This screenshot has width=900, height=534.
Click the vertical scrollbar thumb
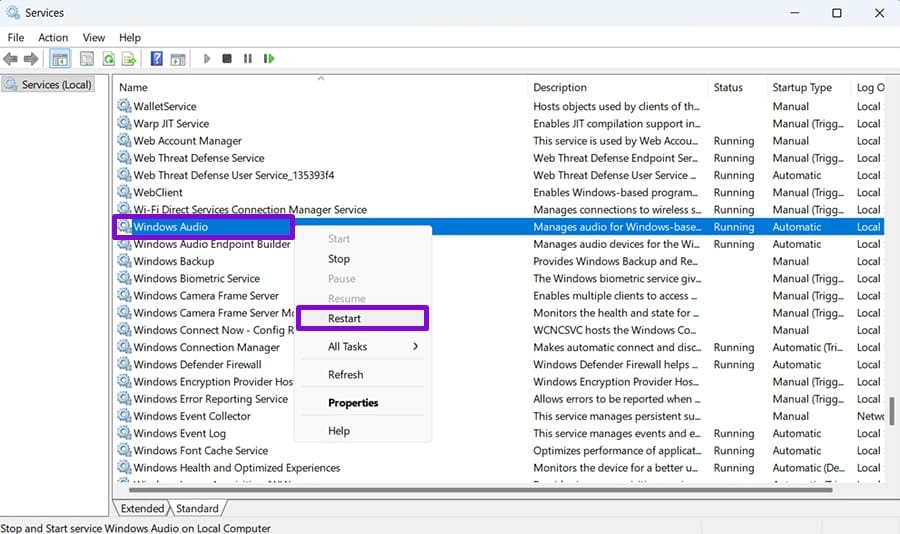[x=892, y=411]
